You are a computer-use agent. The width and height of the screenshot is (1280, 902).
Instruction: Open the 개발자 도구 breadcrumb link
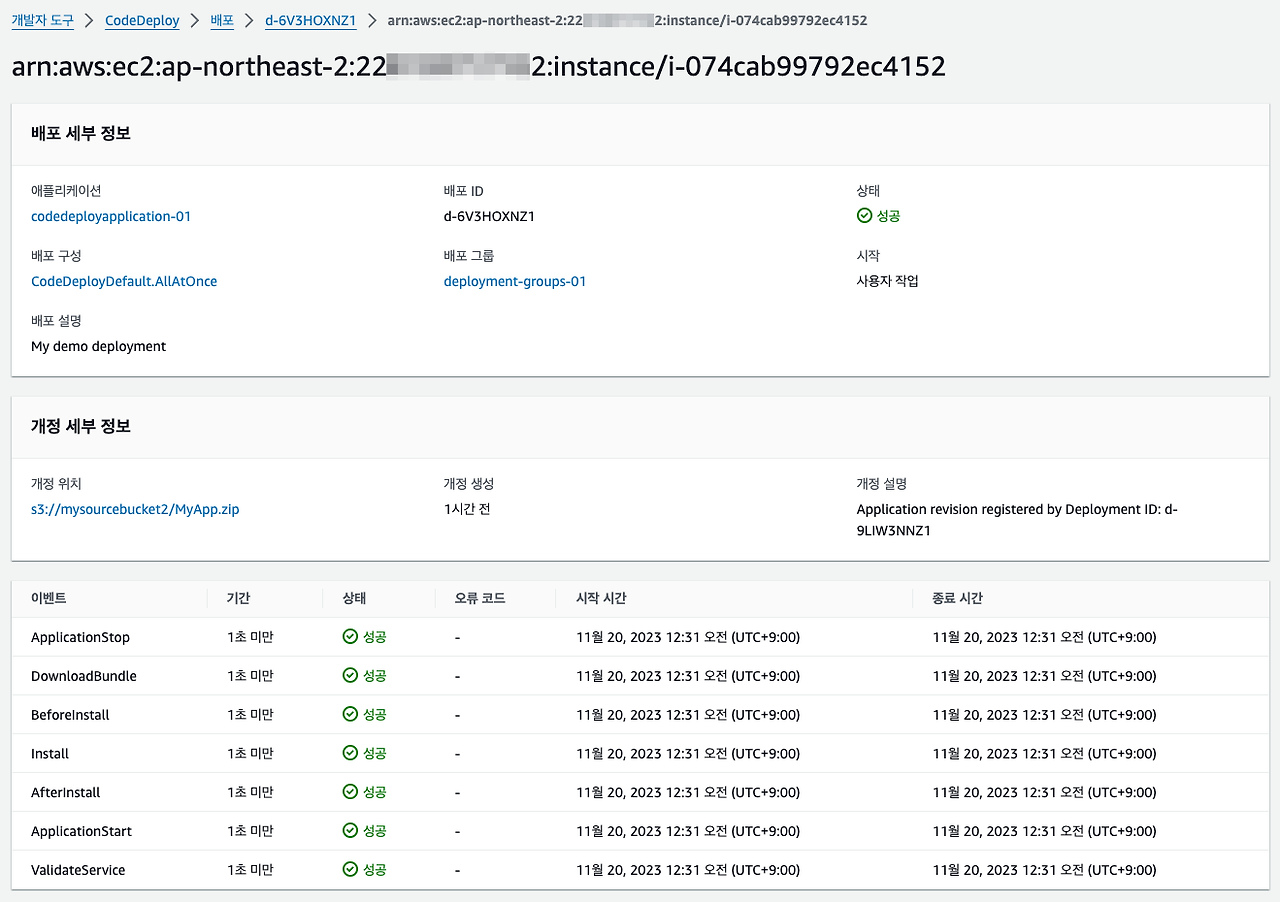[x=42, y=20]
